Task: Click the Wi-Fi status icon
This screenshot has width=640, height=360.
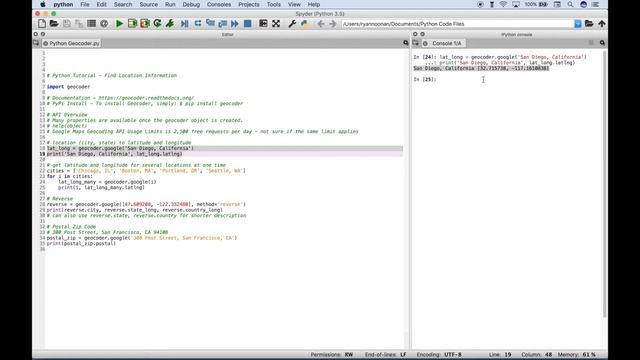Action: coord(503,4)
